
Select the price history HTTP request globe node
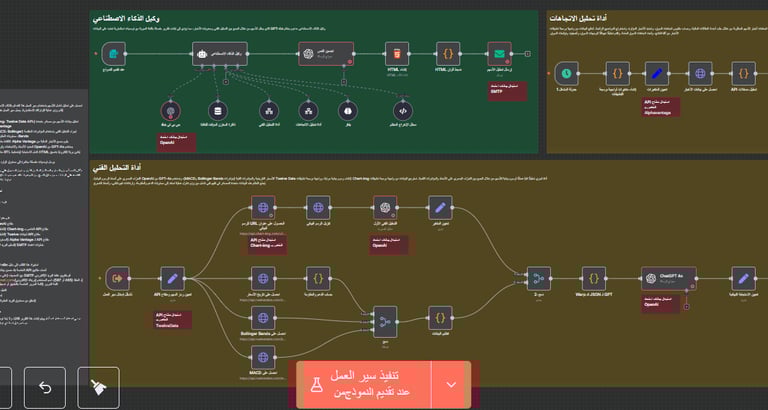point(263,279)
